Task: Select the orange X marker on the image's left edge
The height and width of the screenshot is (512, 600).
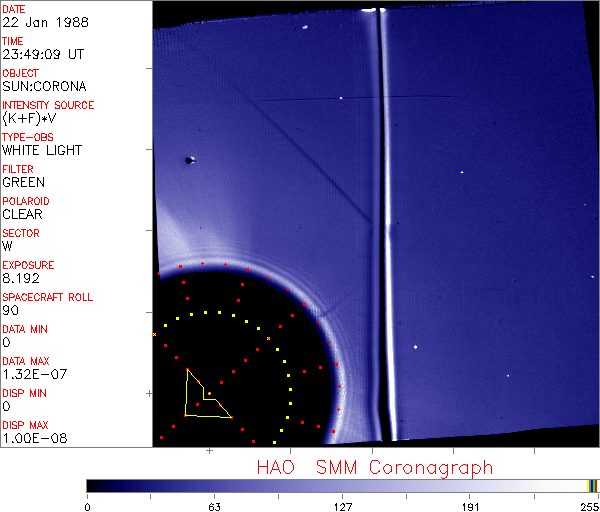Action: (x=154, y=334)
